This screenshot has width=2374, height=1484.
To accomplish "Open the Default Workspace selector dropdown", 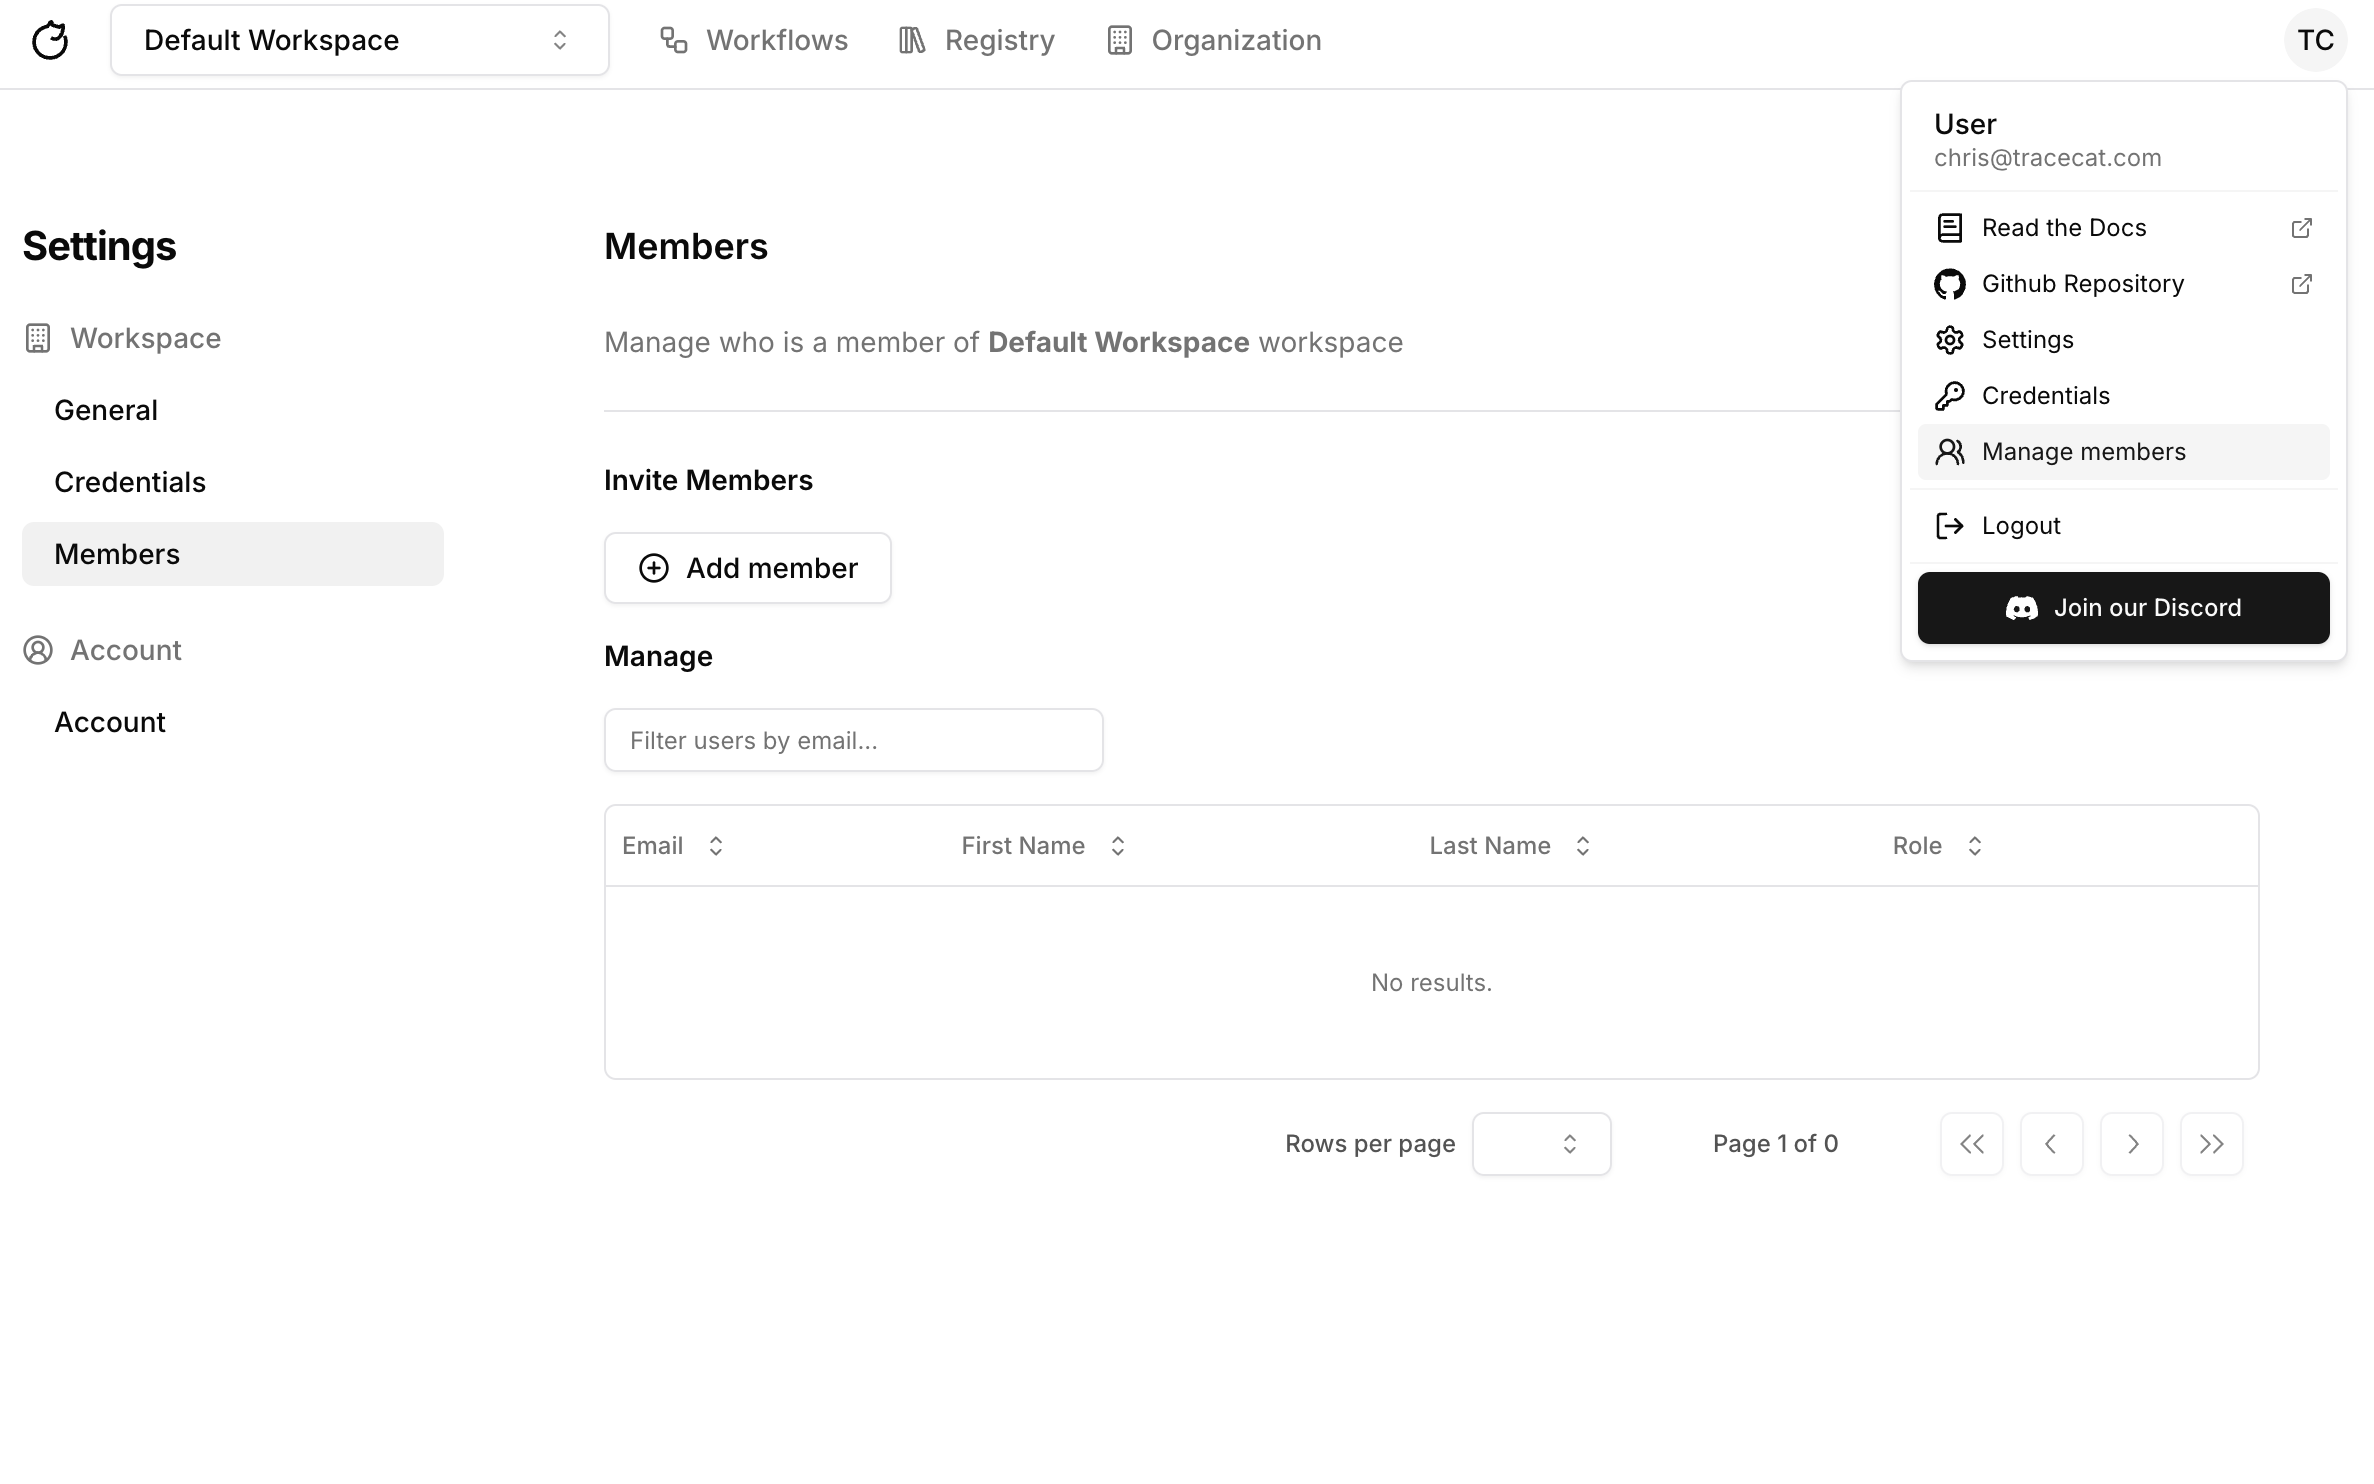I will (x=359, y=40).
